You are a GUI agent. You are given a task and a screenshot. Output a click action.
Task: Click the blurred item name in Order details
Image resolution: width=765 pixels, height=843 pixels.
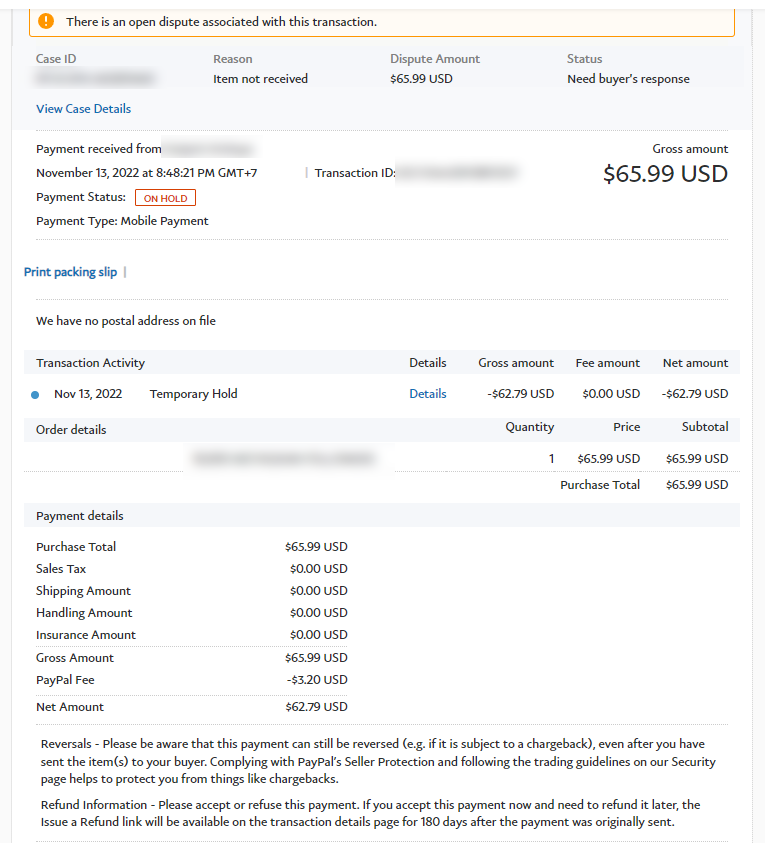coord(285,459)
